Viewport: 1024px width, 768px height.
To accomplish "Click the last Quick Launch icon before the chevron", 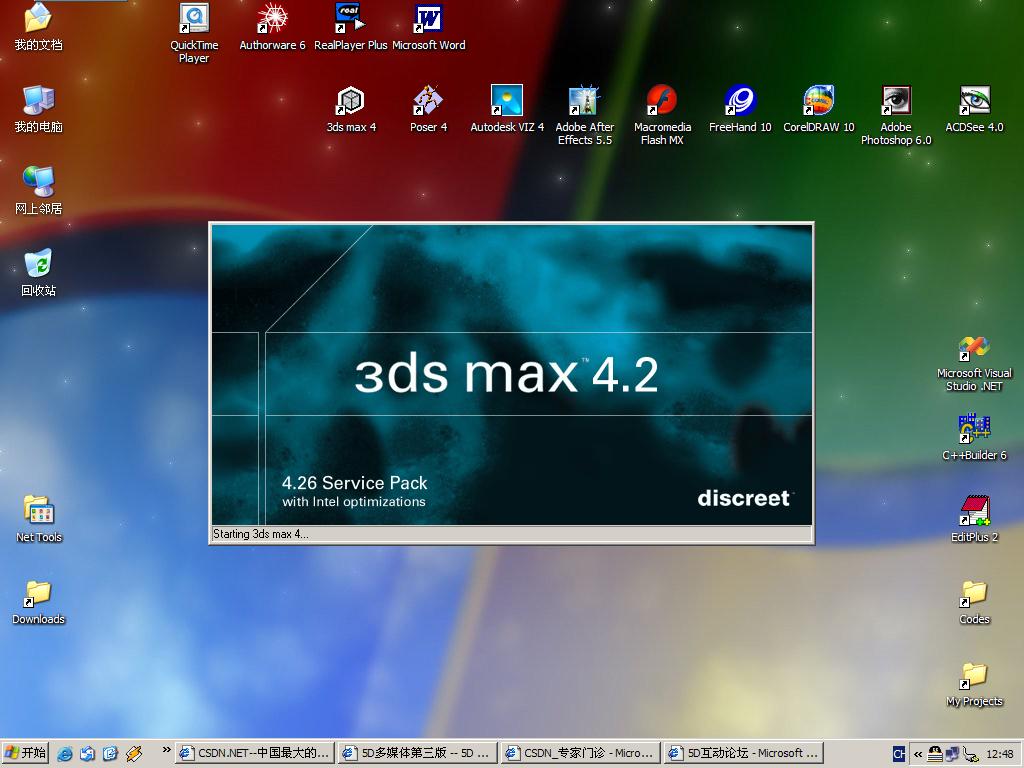I will click(x=134, y=754).
